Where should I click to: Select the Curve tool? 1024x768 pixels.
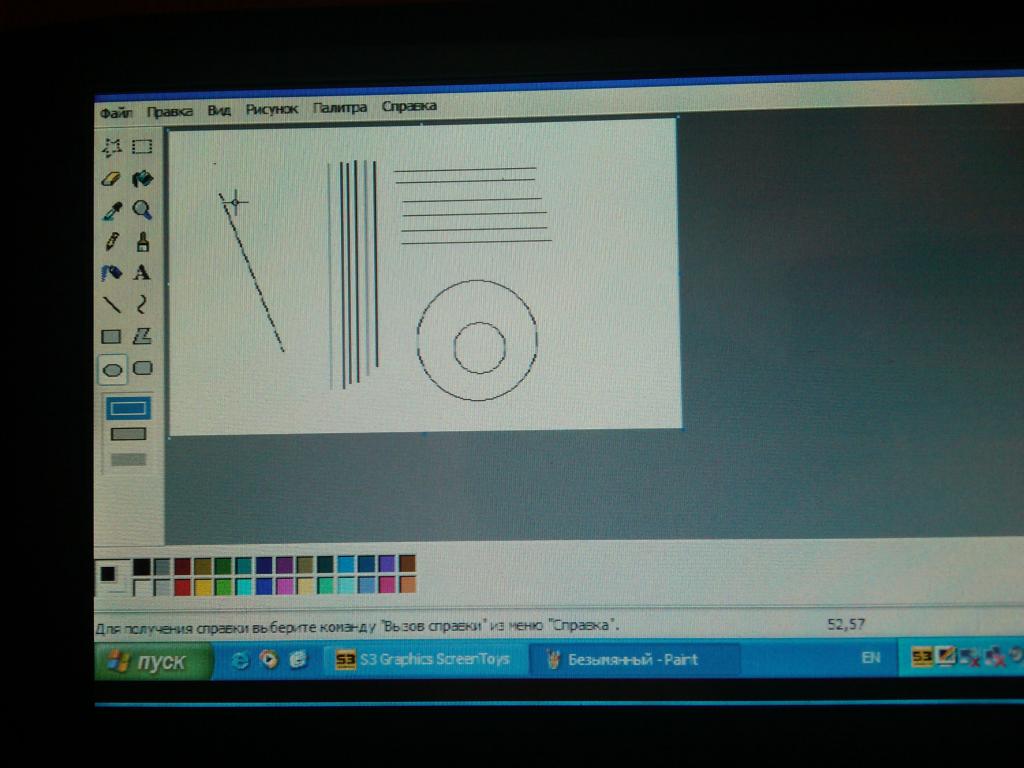(142, 304)
